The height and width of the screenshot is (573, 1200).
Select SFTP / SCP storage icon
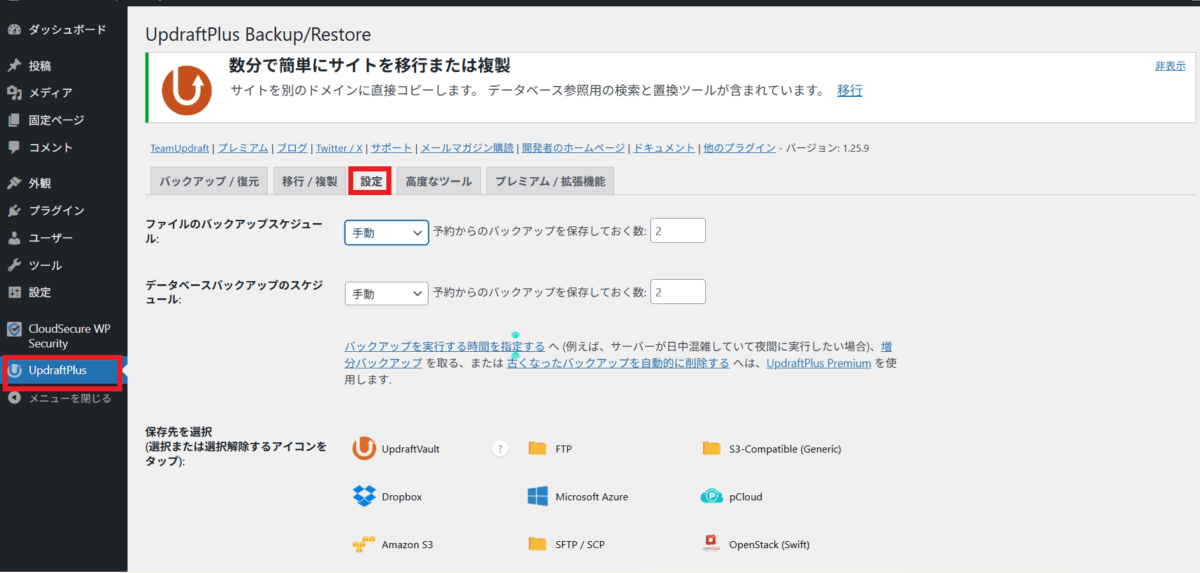538,545
